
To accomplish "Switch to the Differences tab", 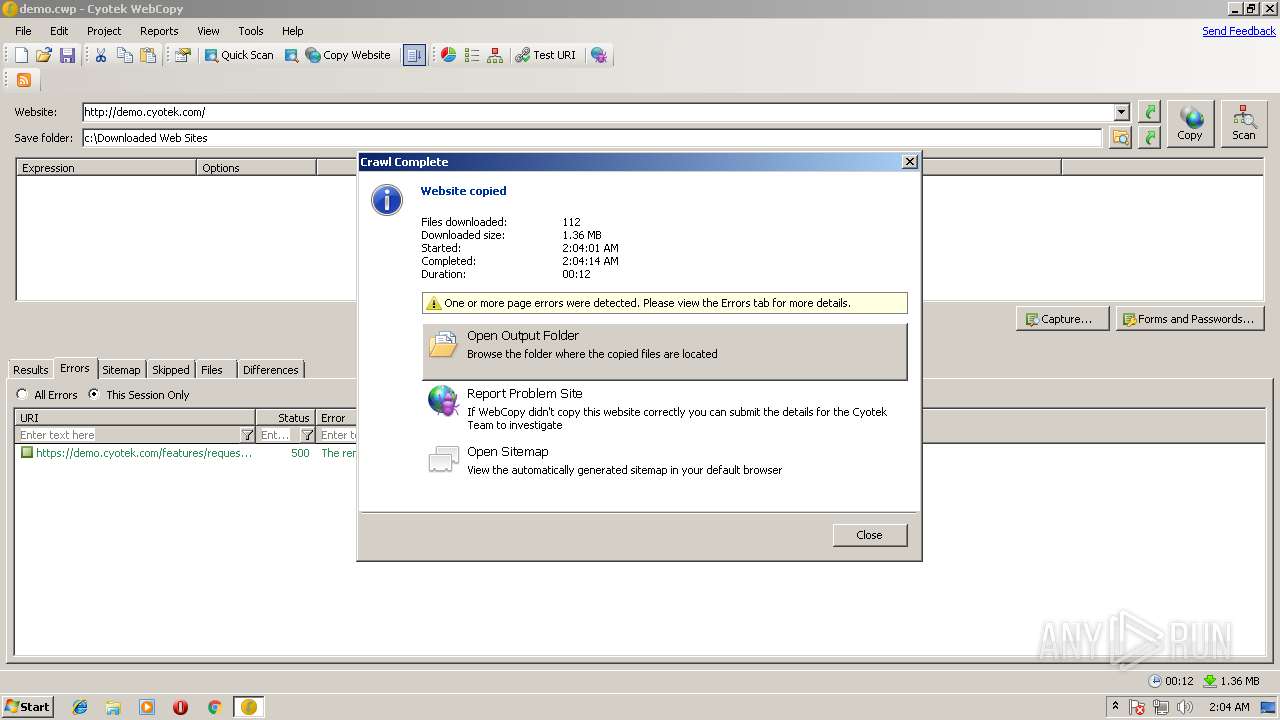I will 270,370.
